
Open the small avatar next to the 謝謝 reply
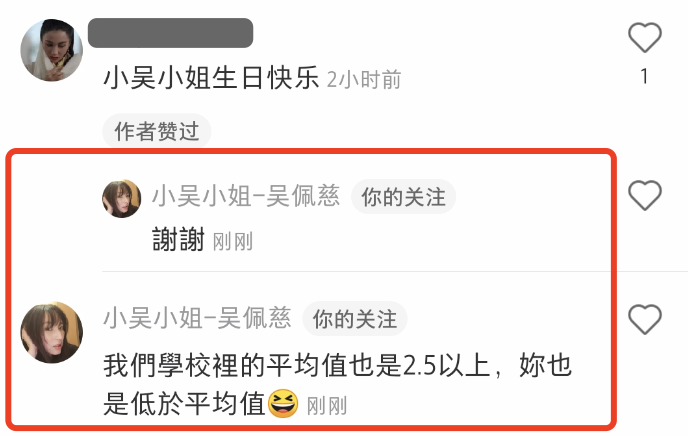122,198
